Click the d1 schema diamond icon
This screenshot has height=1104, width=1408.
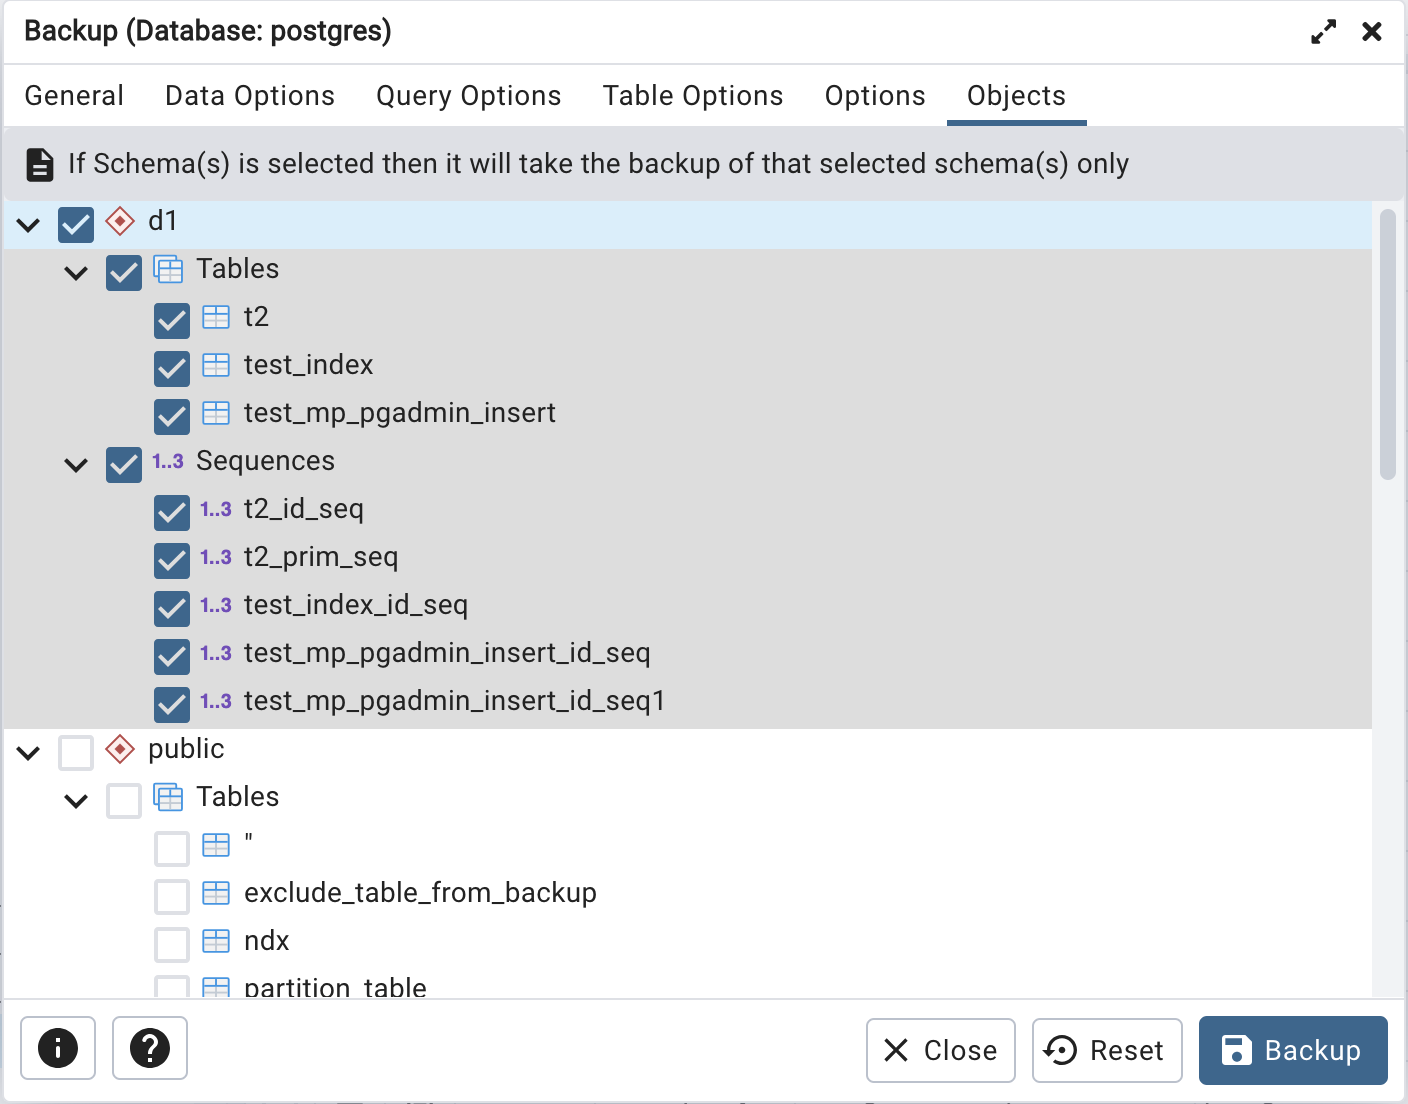pyautogui.click(x=120, y=221)
